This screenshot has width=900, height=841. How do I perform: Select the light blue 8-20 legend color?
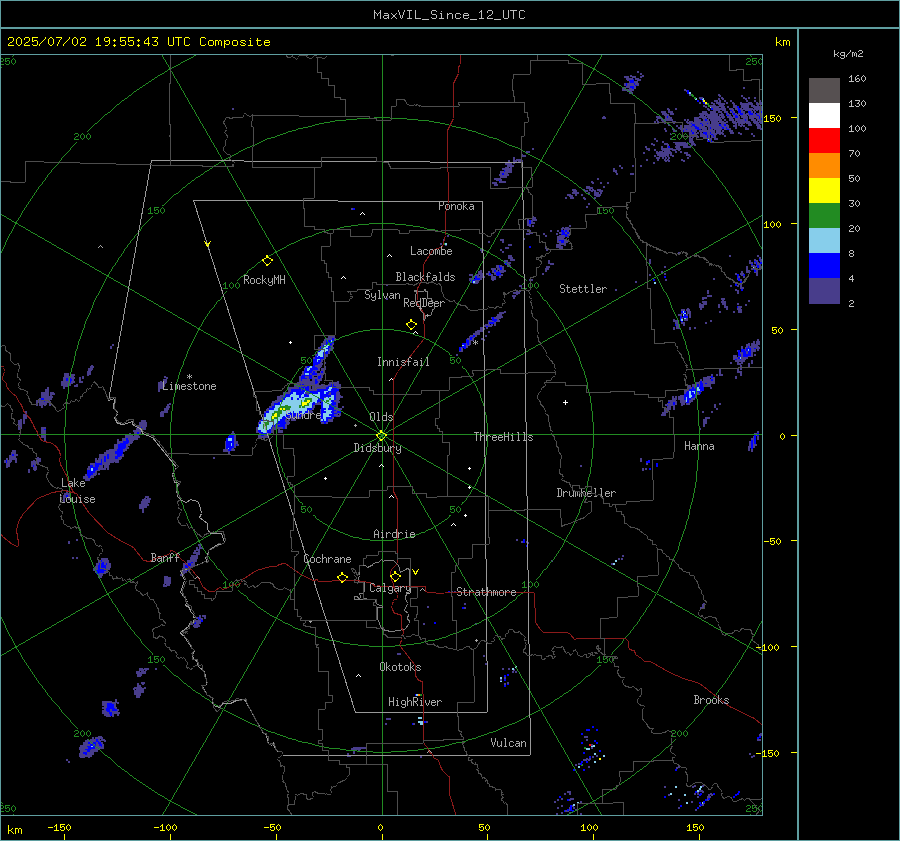(x=824, y=241)
